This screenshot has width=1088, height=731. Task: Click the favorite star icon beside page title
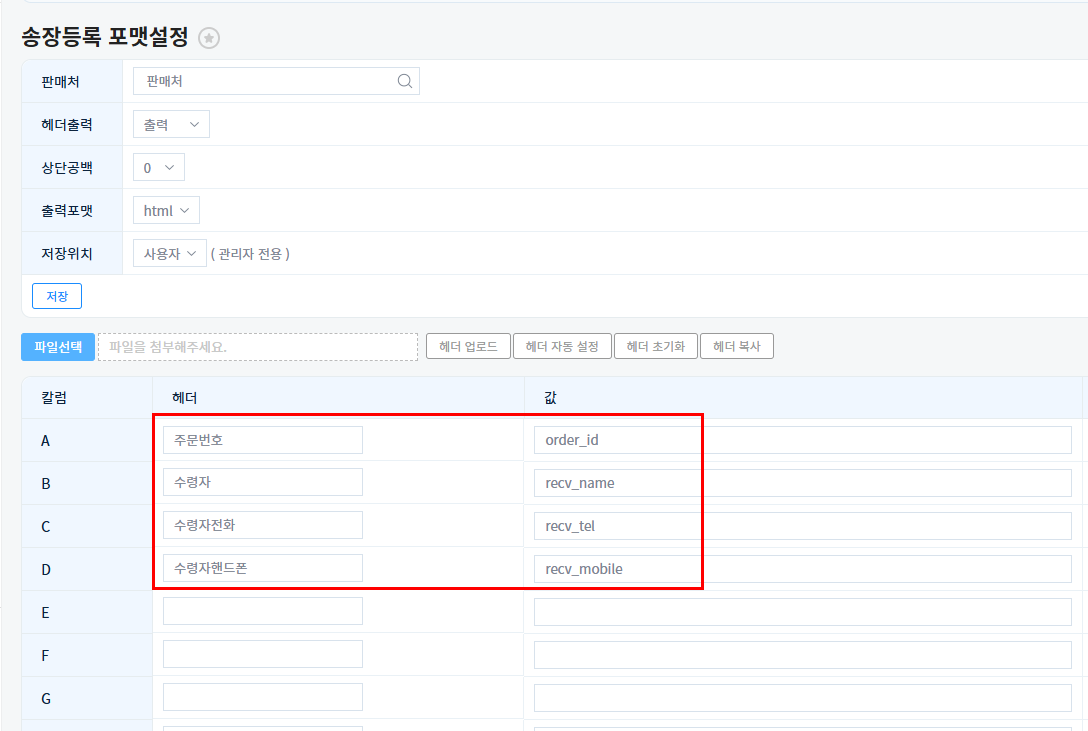pyautogui.click(x=209, y=38)
